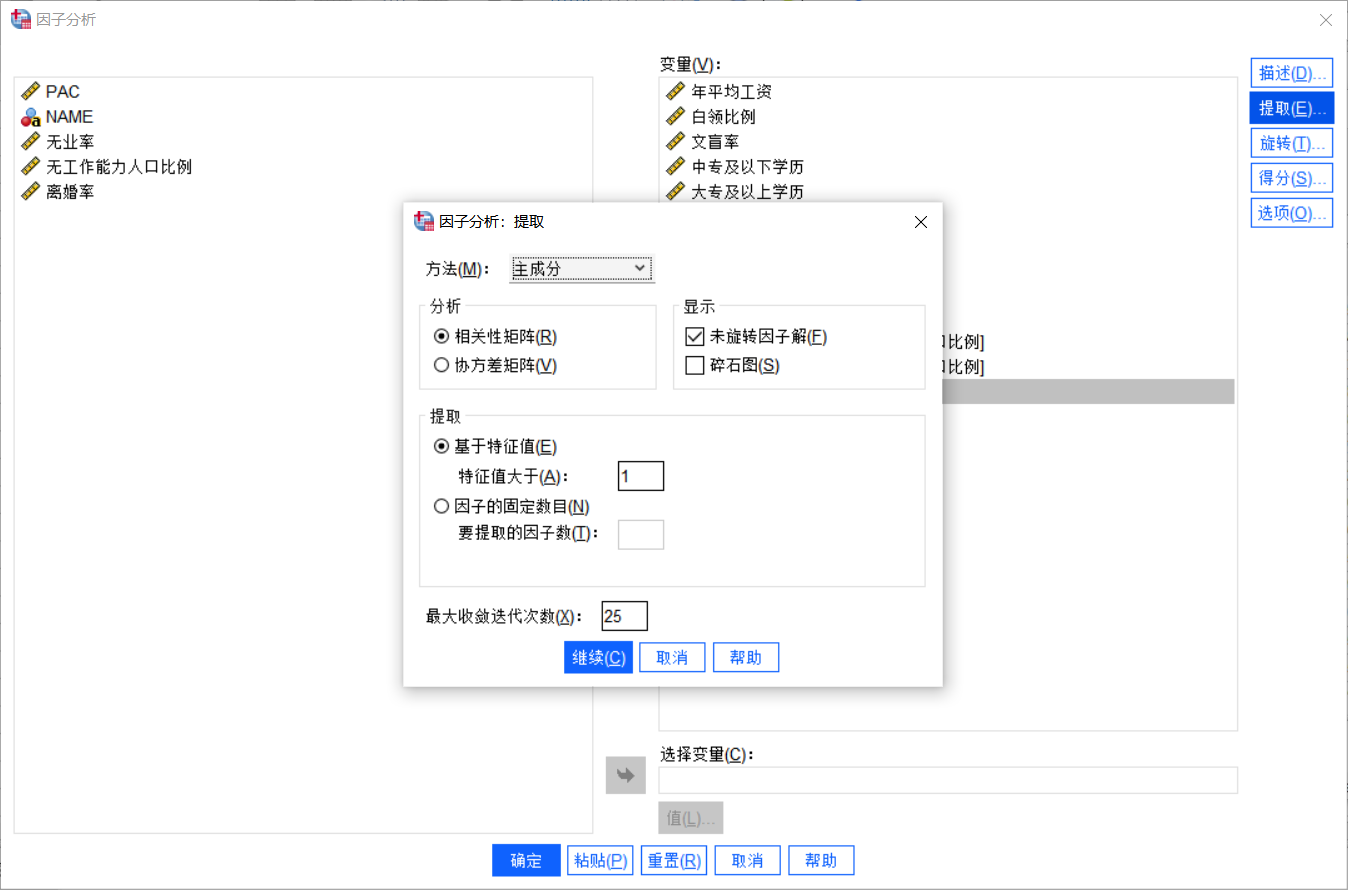The width and height of the screenshot is (1348, 890).
Task: Click the 选项 button on the right
Action: [1290, 212]
